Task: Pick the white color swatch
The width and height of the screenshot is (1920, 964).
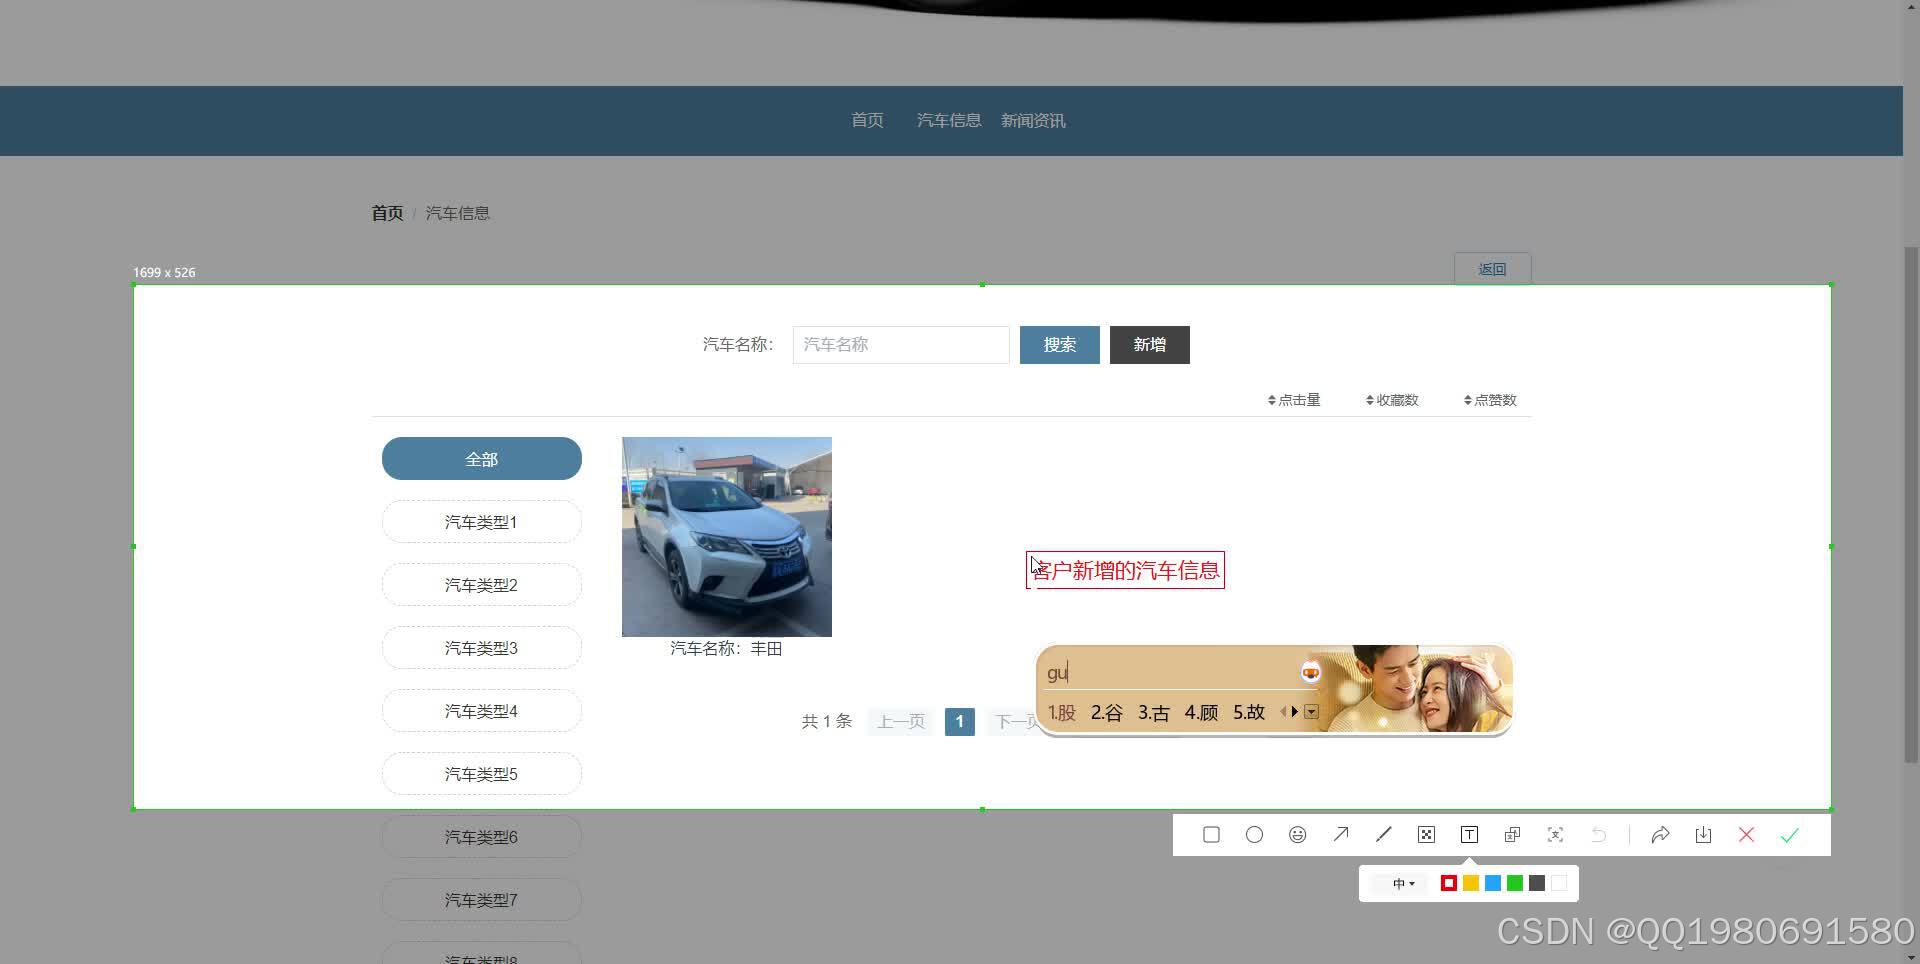Action: click(x=1558, y=883)
